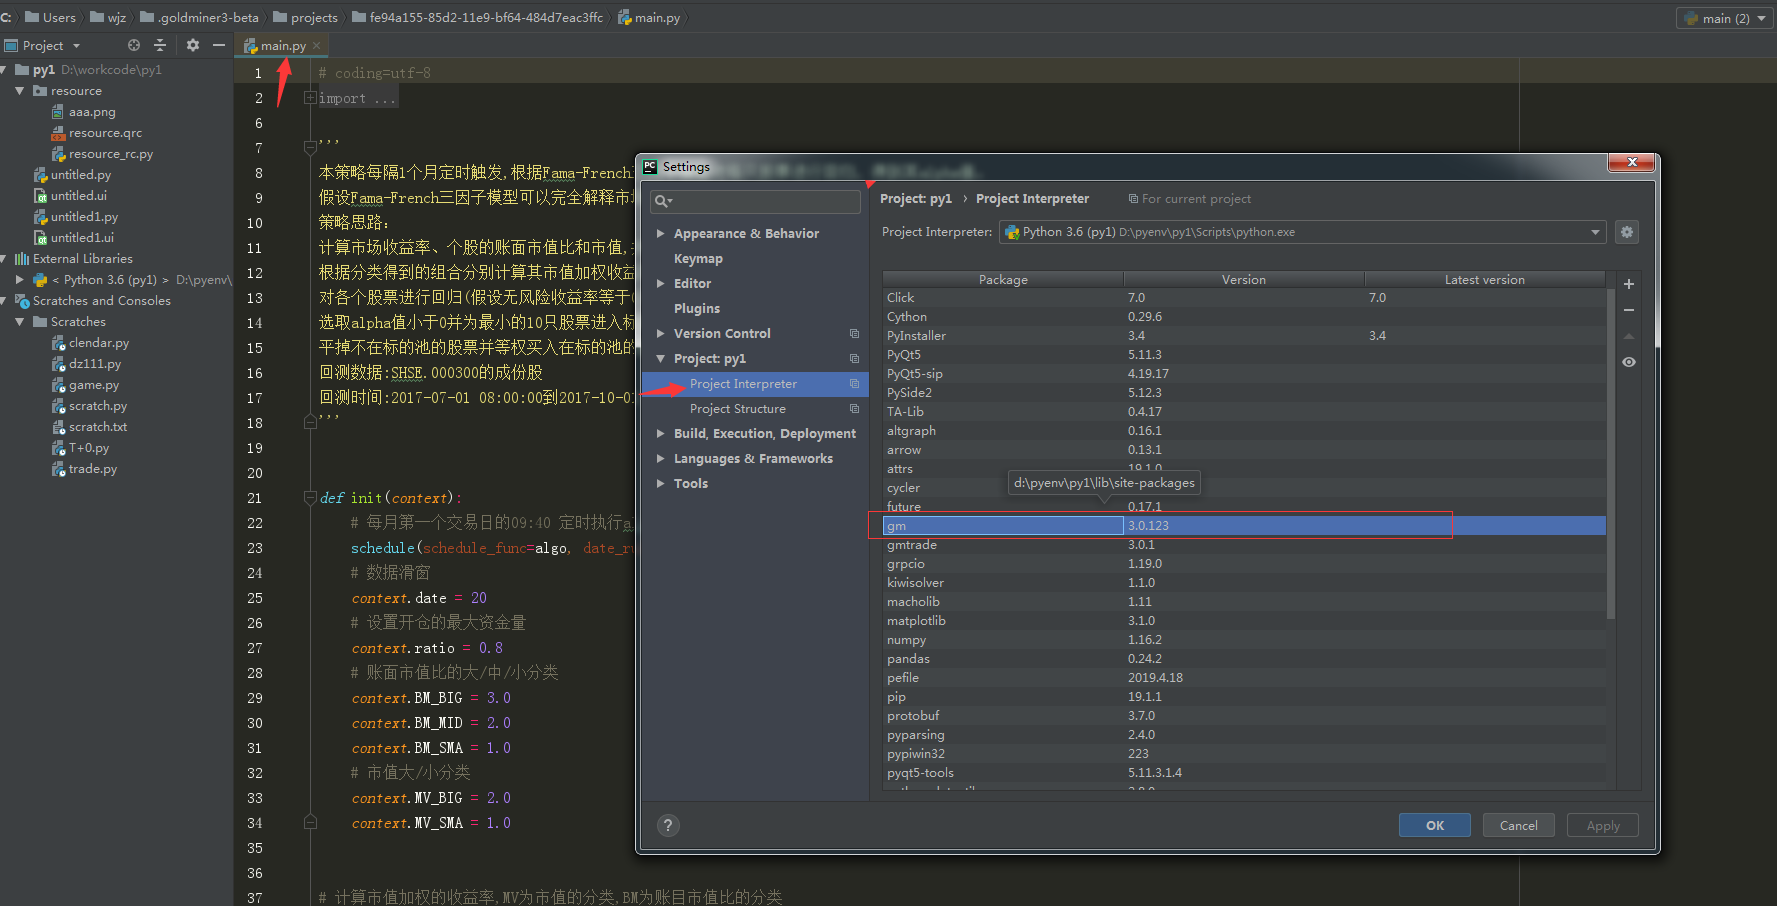Open resource.qrc file
Viewport: 1777px width, 906px height.
(105, 133)
